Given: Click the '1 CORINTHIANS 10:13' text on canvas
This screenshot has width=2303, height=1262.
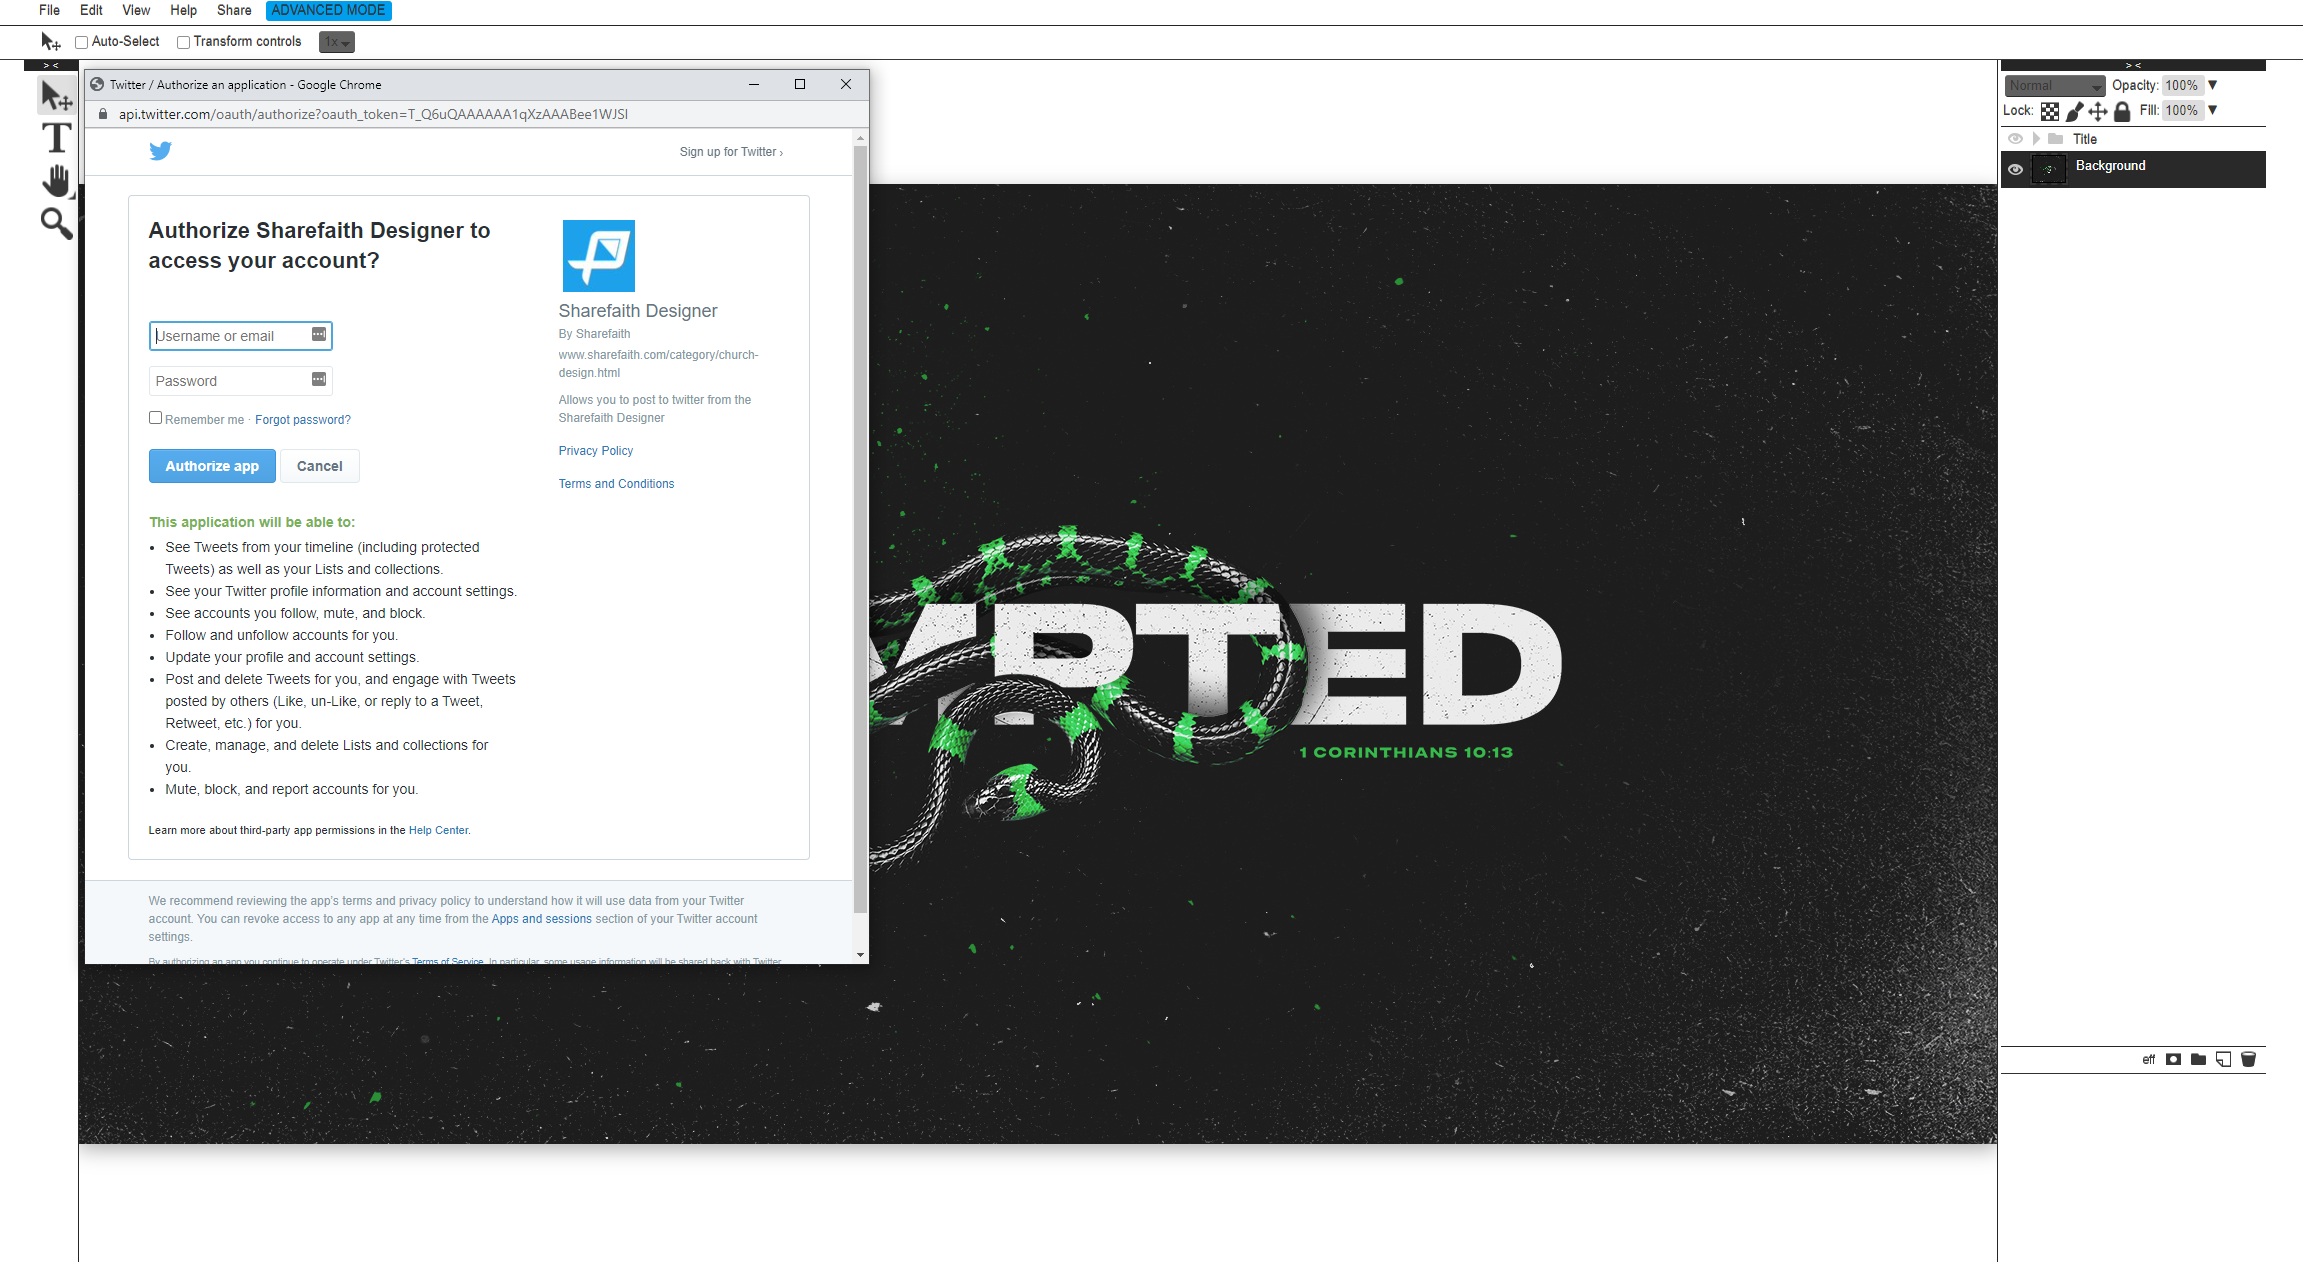Looking at the screenshot, I should click(x=1406, y=753).
